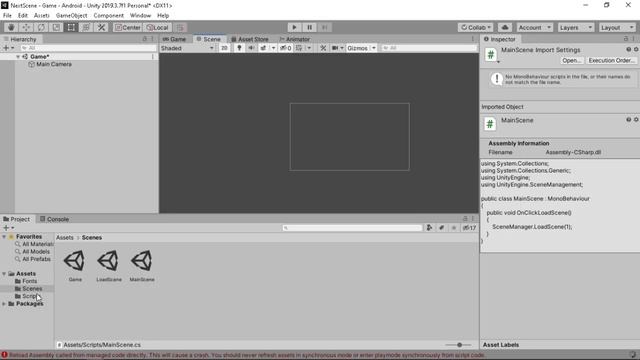Click the Project panel search field

point(352,228)
